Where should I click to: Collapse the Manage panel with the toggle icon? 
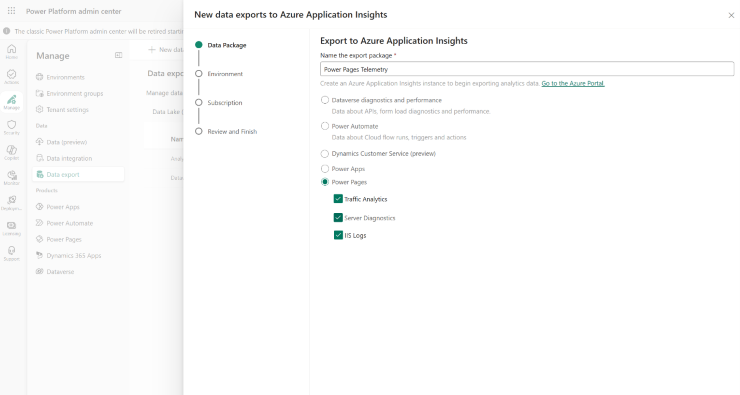pos(118,55)
